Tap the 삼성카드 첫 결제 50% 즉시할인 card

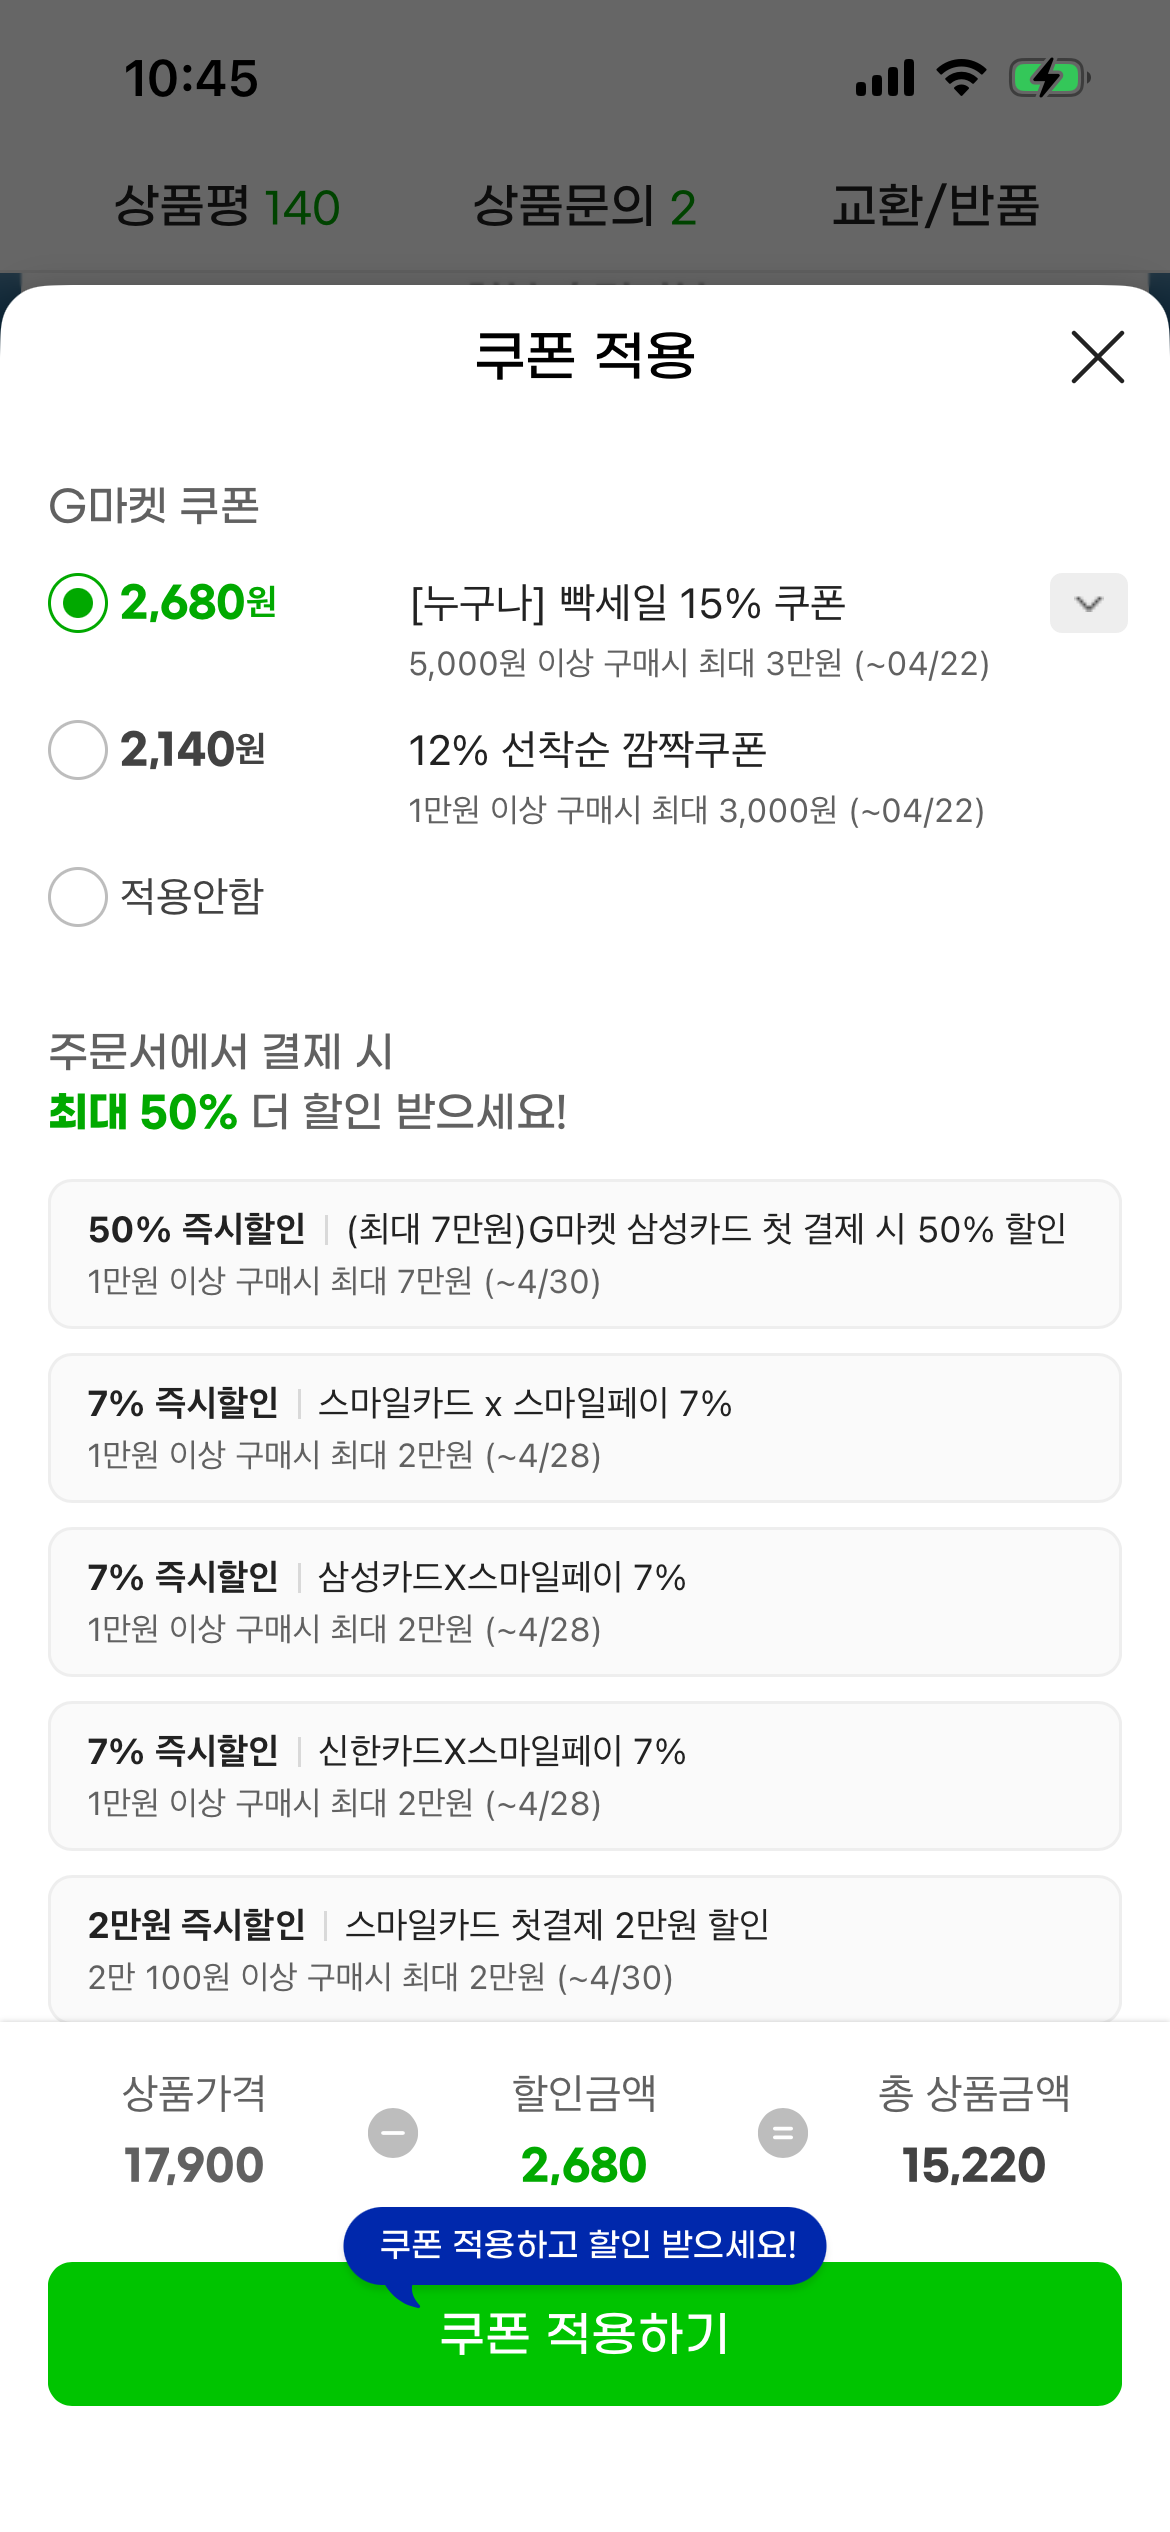584,1254
